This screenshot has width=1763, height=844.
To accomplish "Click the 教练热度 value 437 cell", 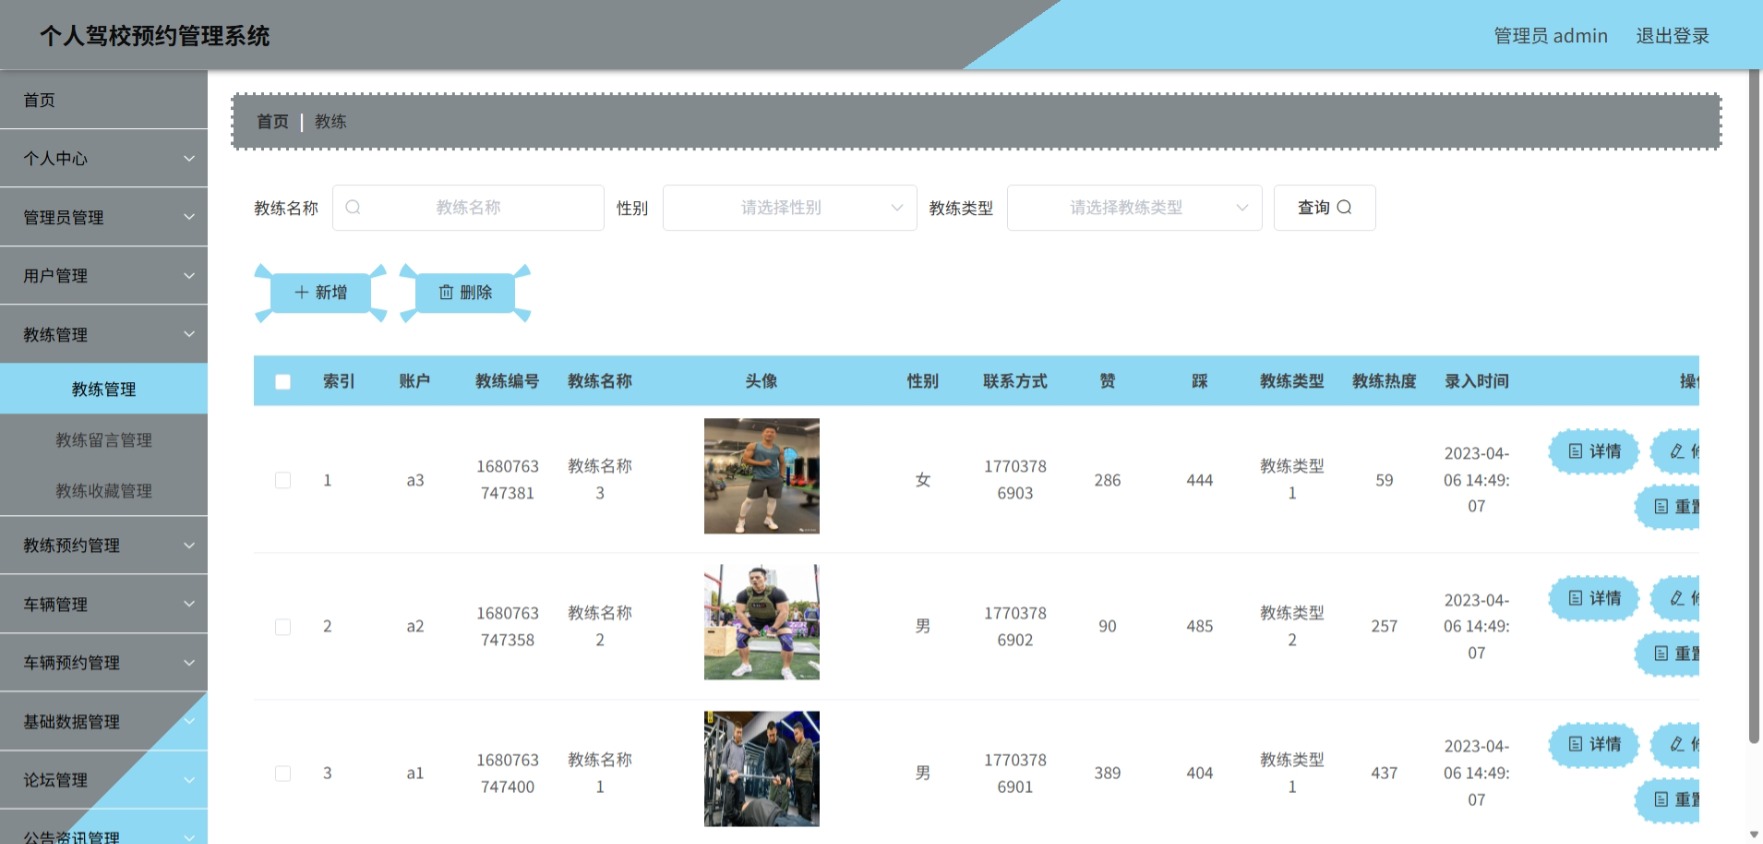I will (1384, 773).
